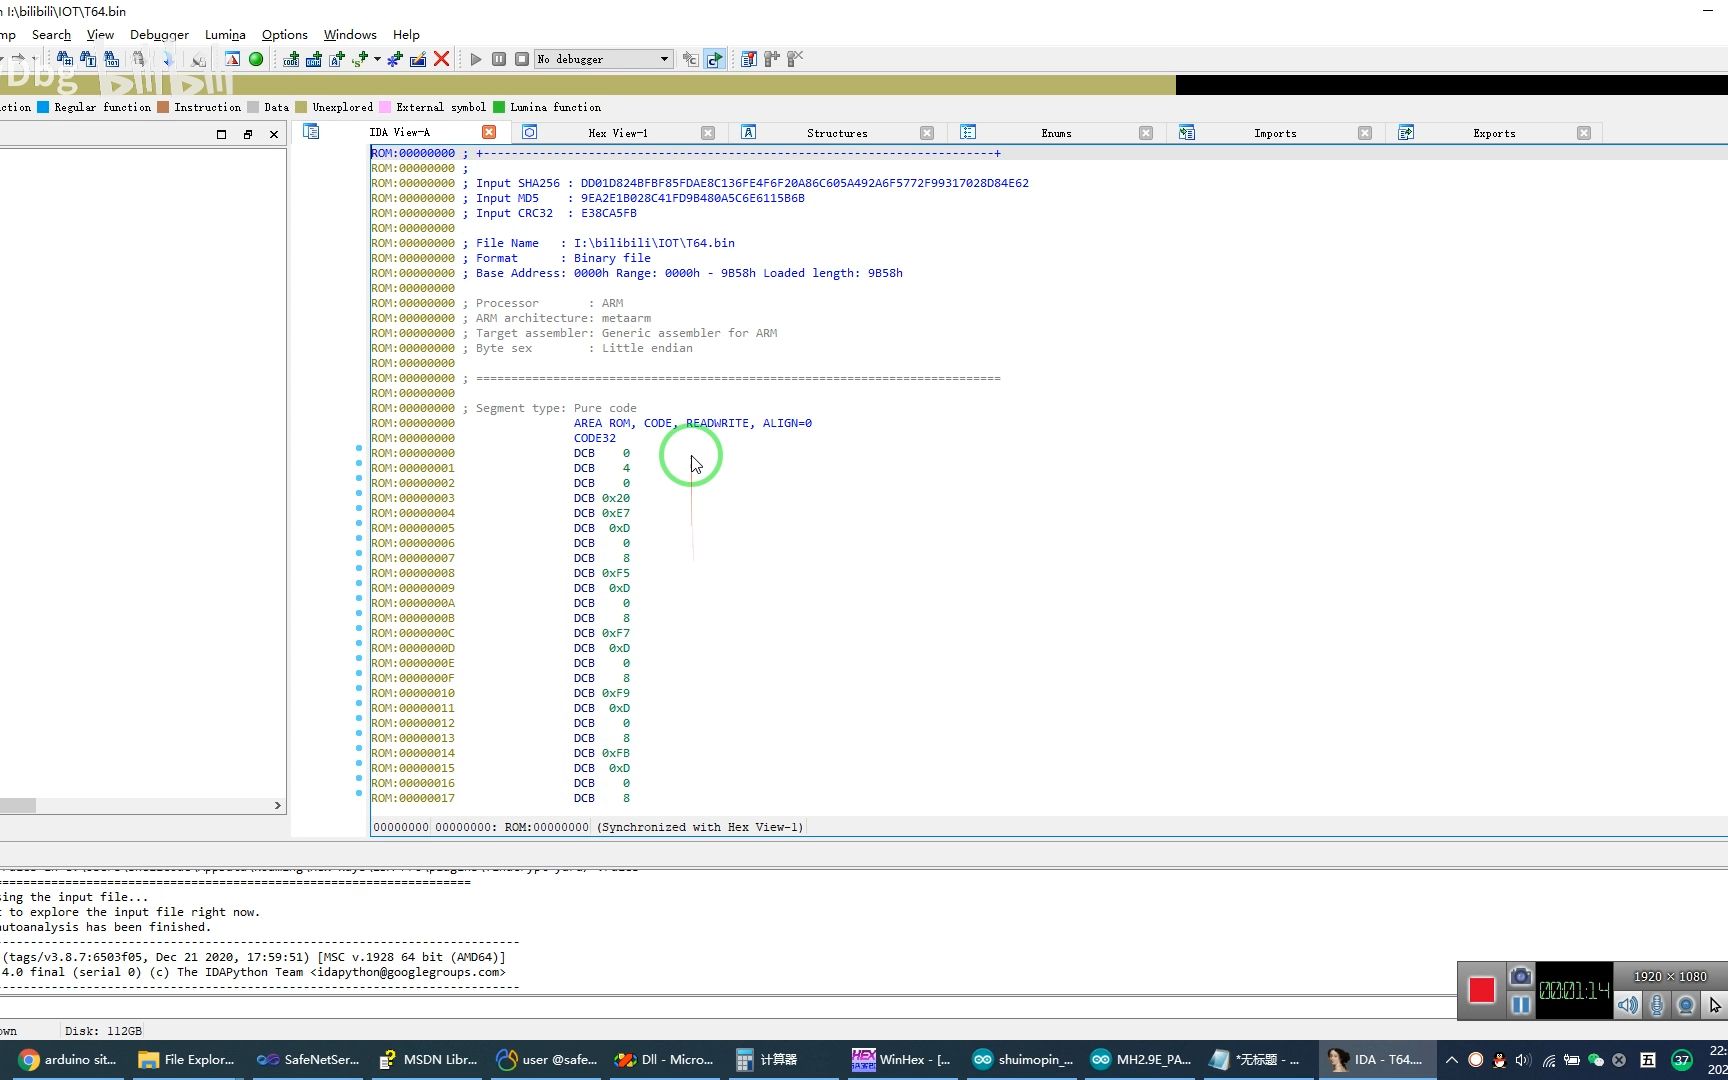1728x1080 pixels.
Task: Toggle webcam capture in screen recorder
Action: (x=1686, y=1005)
